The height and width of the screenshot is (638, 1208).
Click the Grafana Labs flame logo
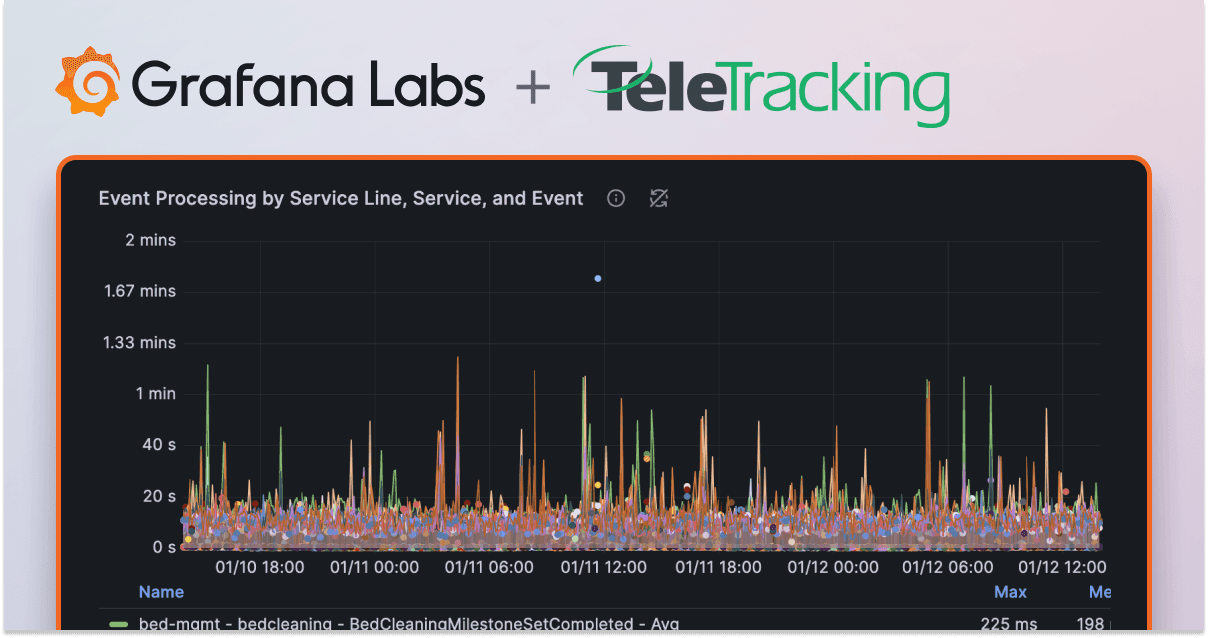[x=89, y=83]
